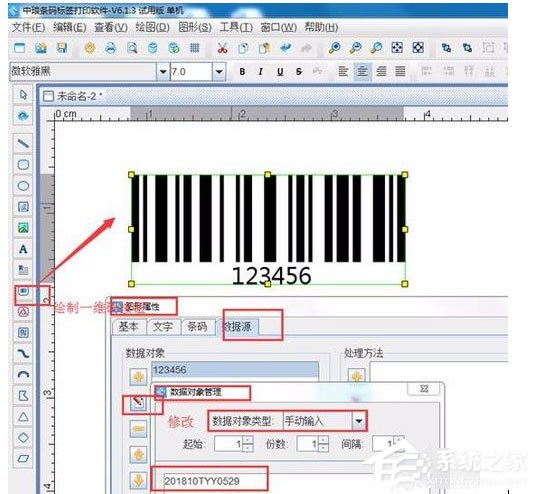This screenshot has height=494, width=536.
Task: Select the line drawing tool
Action: pos(23,143)
